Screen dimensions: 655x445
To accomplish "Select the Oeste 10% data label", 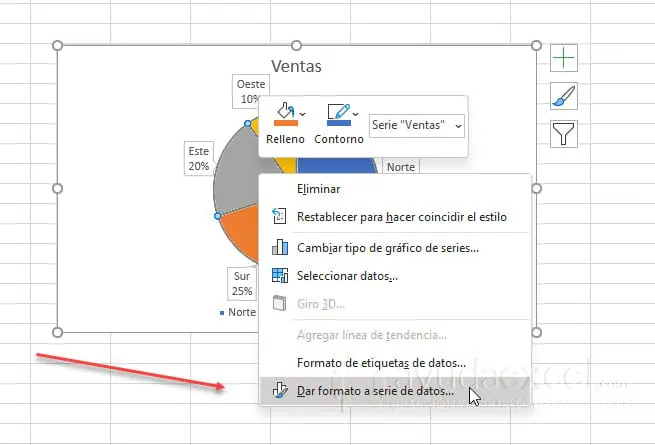I will tap(251, 91).
